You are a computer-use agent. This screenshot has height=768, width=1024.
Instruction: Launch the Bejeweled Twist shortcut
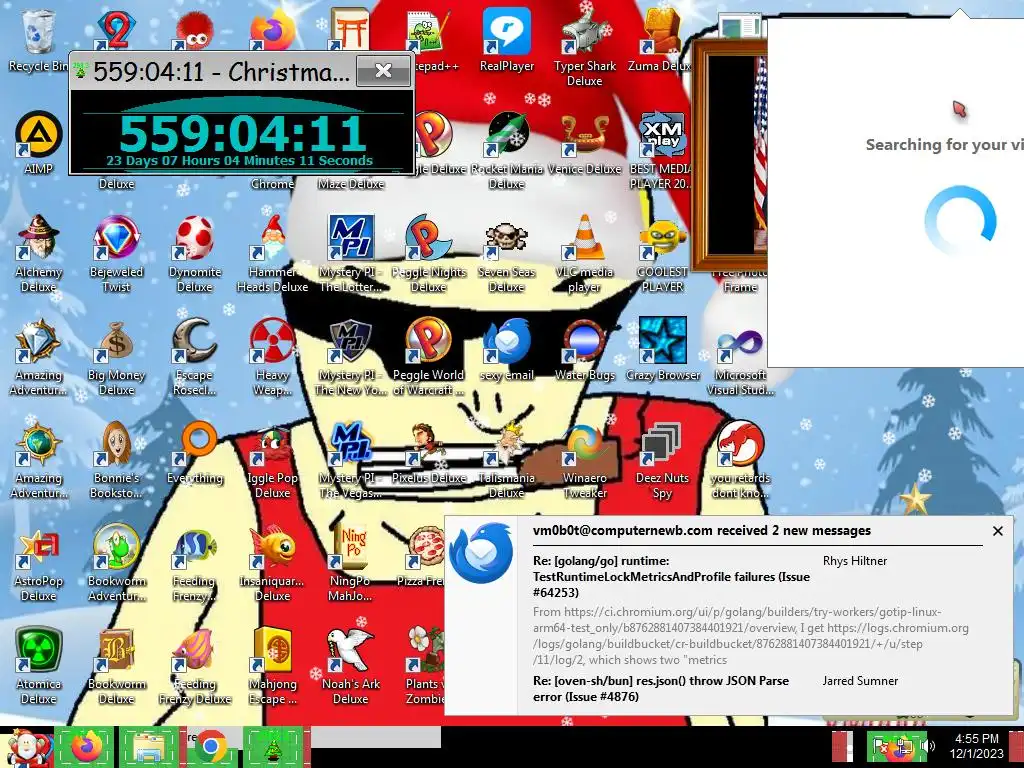point(116,253)
